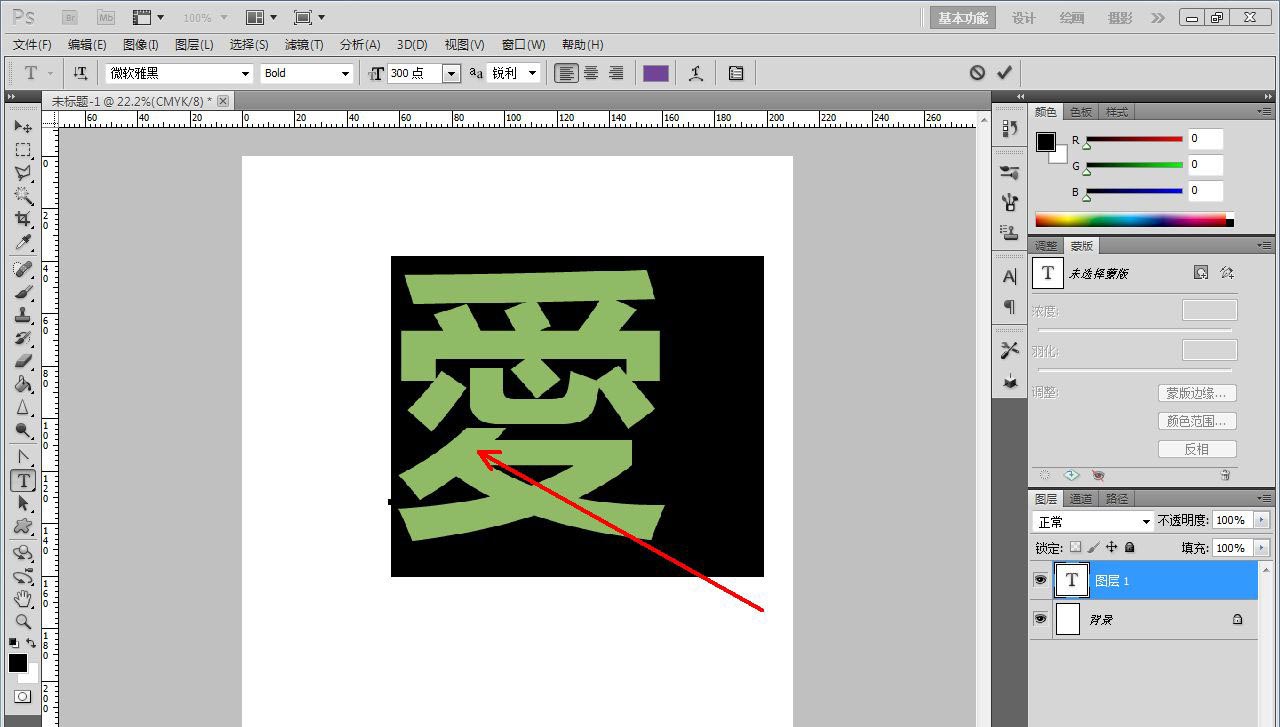This screenshot has width=1280, height=727.
Task: Open layer opacity 不透明度 slider arrow
Action: [1261, 520]
